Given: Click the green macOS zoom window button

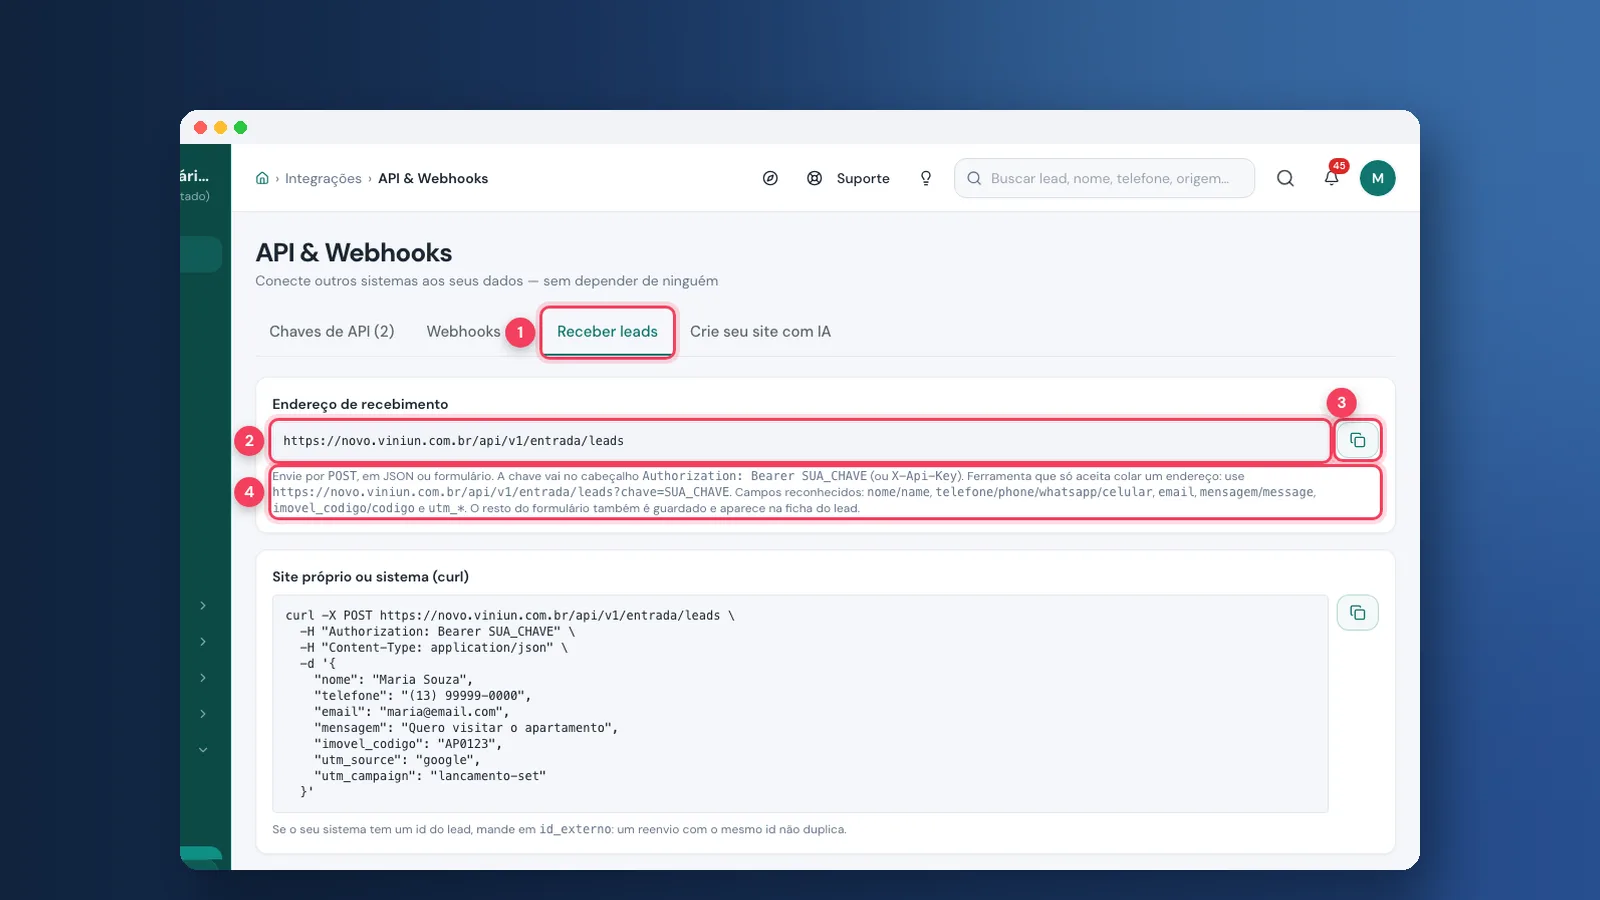Looking at the screenshot, I should coord(240,127).
